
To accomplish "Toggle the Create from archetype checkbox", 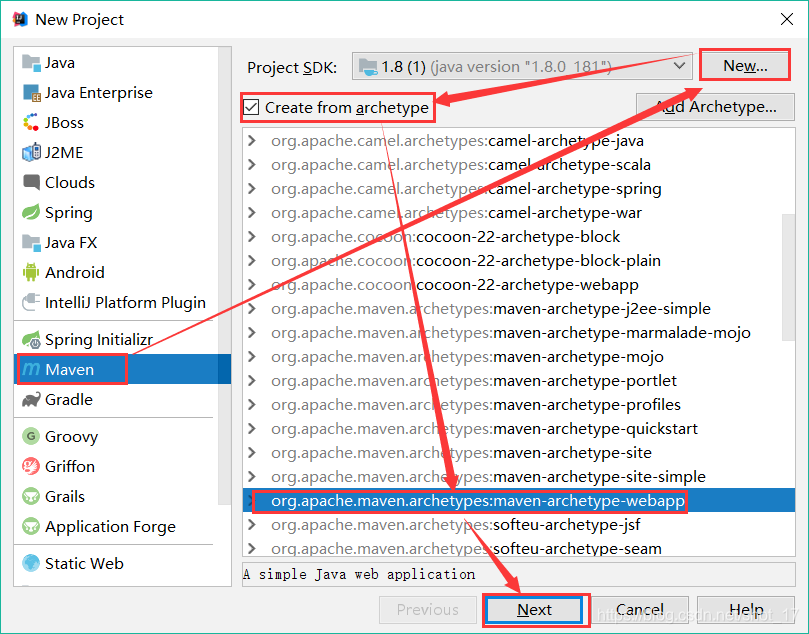I will pyautogui.click(x=251, y=107).
